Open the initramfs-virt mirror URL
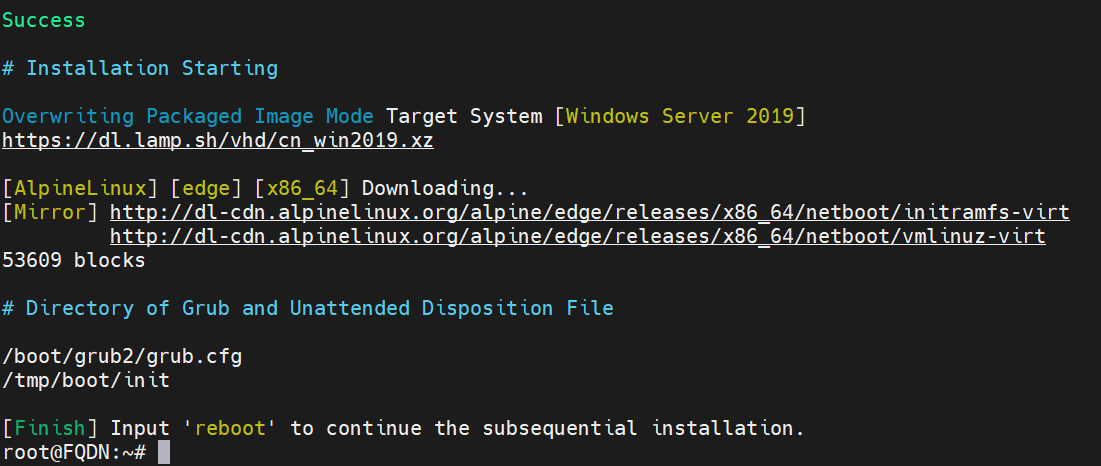The height and width of the screenshot is (466, 1101). pos(589,212)
